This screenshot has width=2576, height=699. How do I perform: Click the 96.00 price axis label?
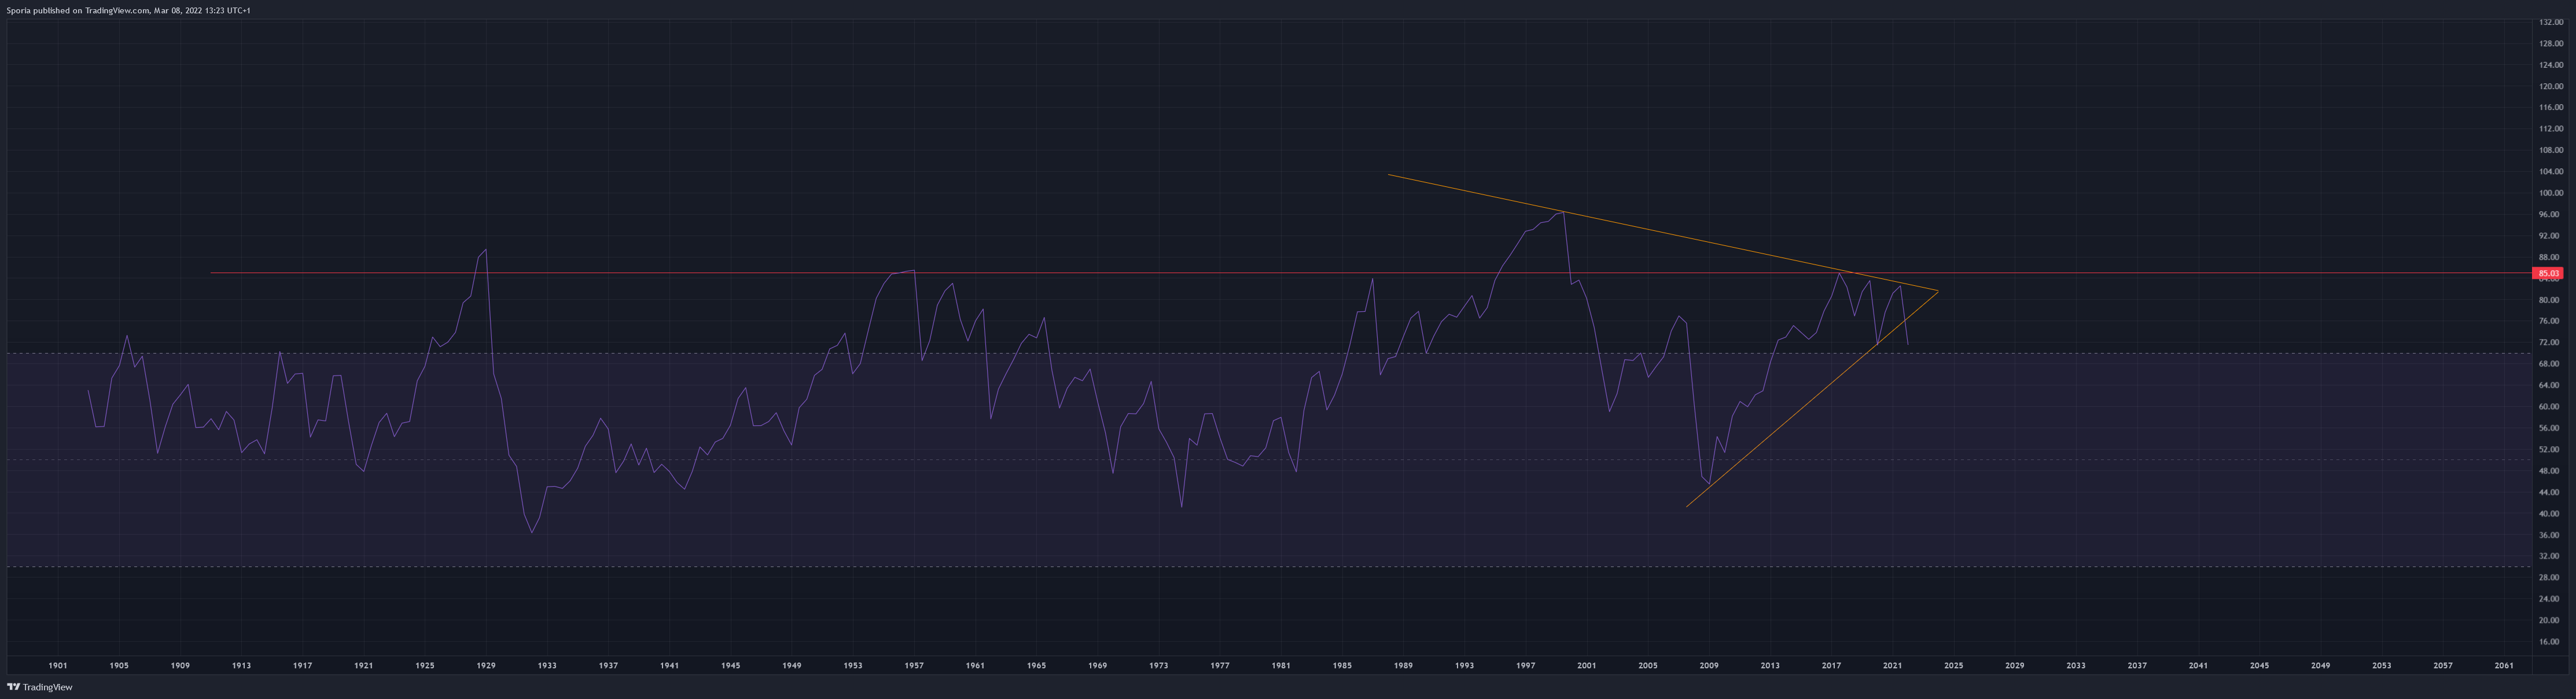2549,214
